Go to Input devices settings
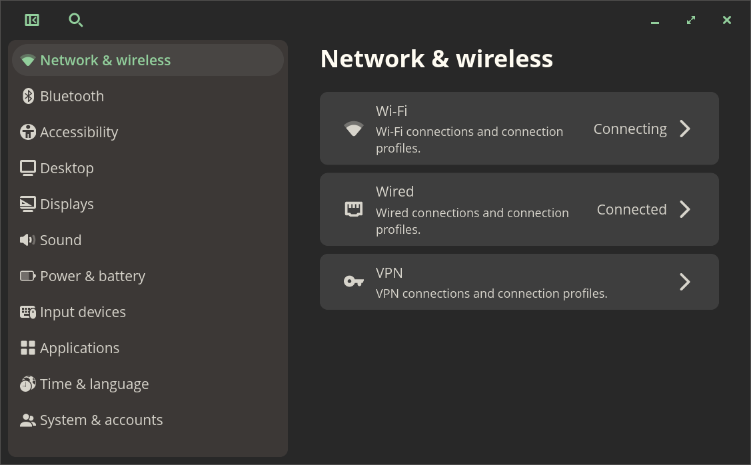The width and height of the screenshot is (751, 465). 82,312
